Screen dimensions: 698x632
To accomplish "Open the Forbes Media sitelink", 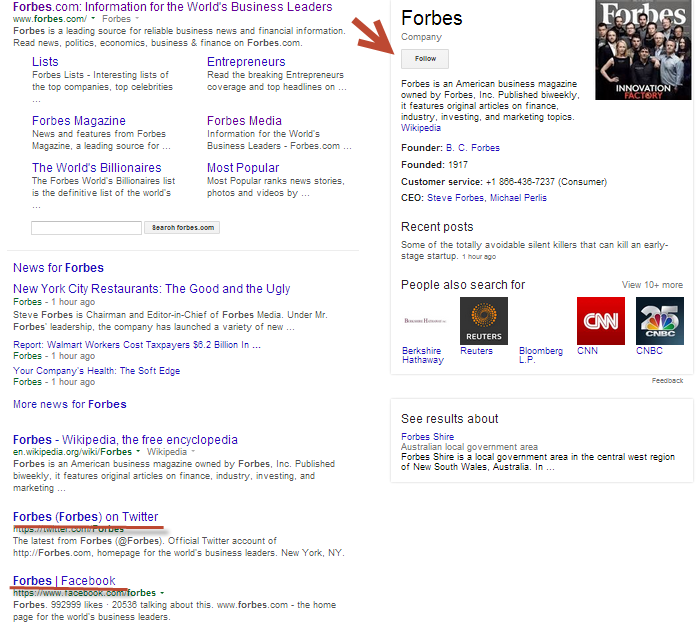I will point(244,121).
